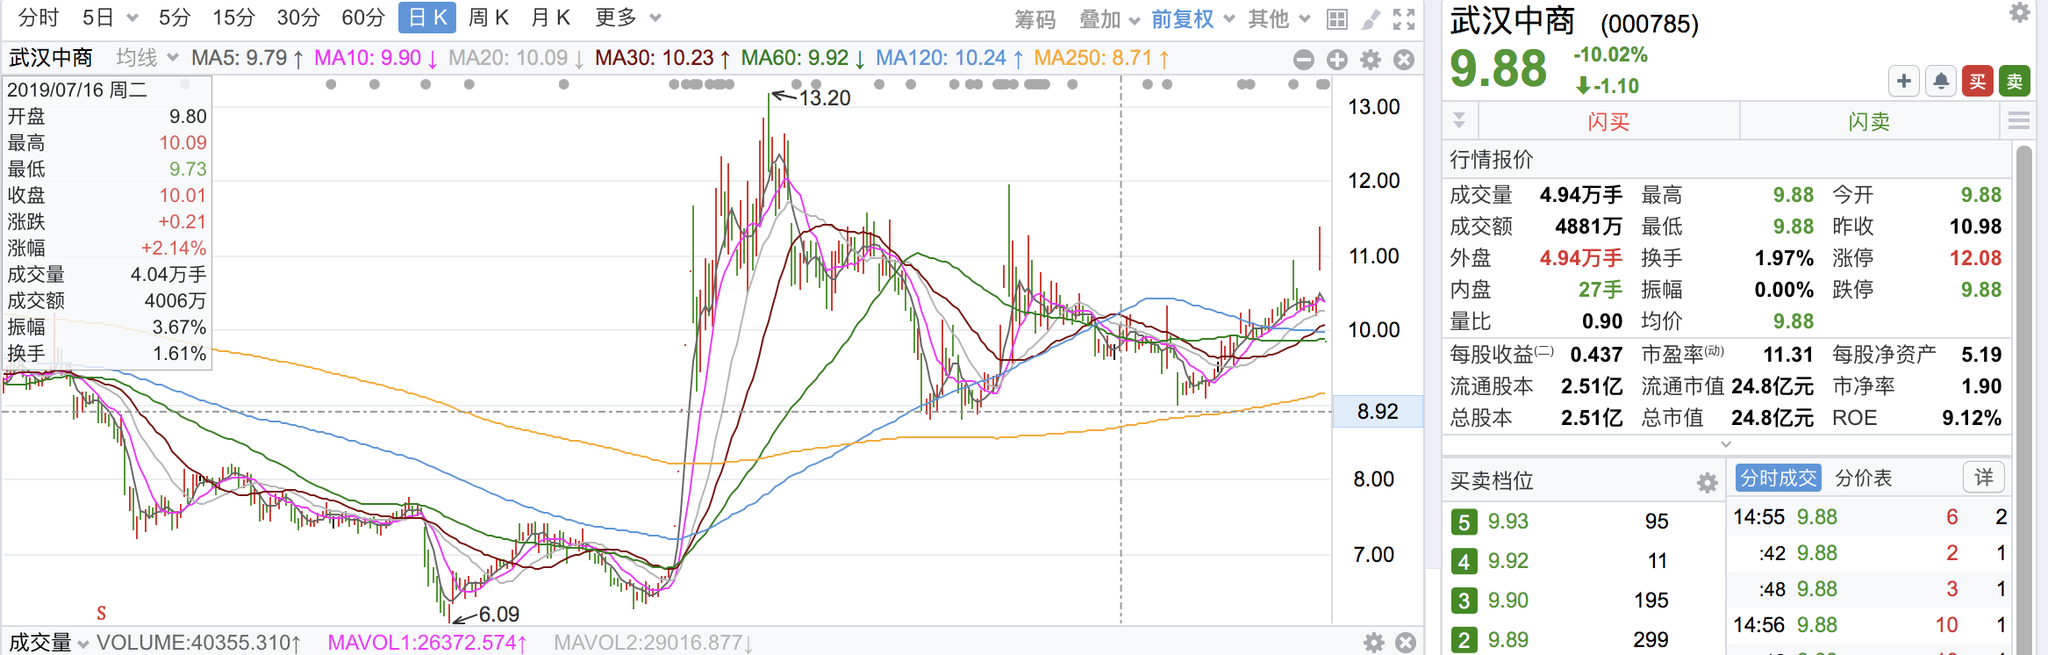Zoom in chart with plus icon

click(x=1337, y=59)
